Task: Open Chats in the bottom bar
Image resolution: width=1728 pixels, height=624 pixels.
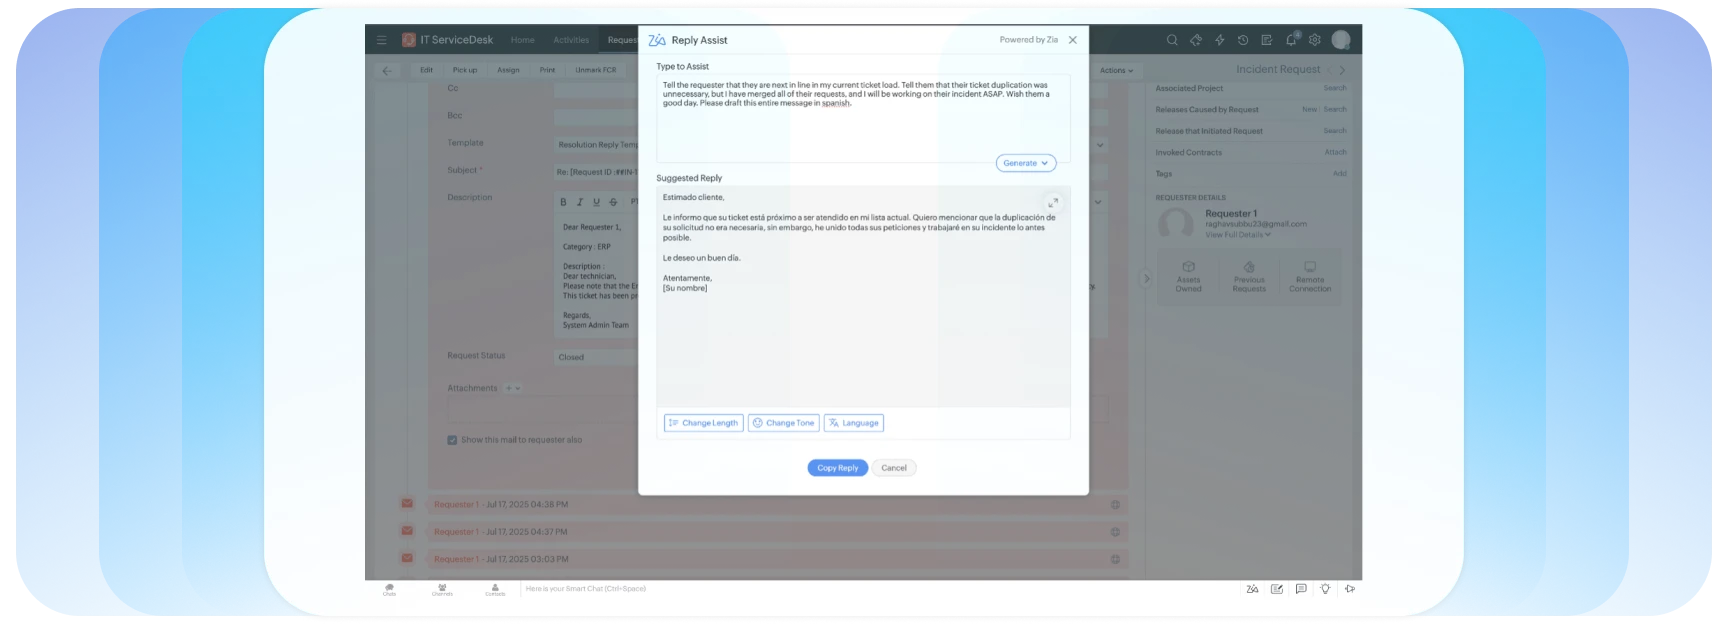Action: coord(390,589)
